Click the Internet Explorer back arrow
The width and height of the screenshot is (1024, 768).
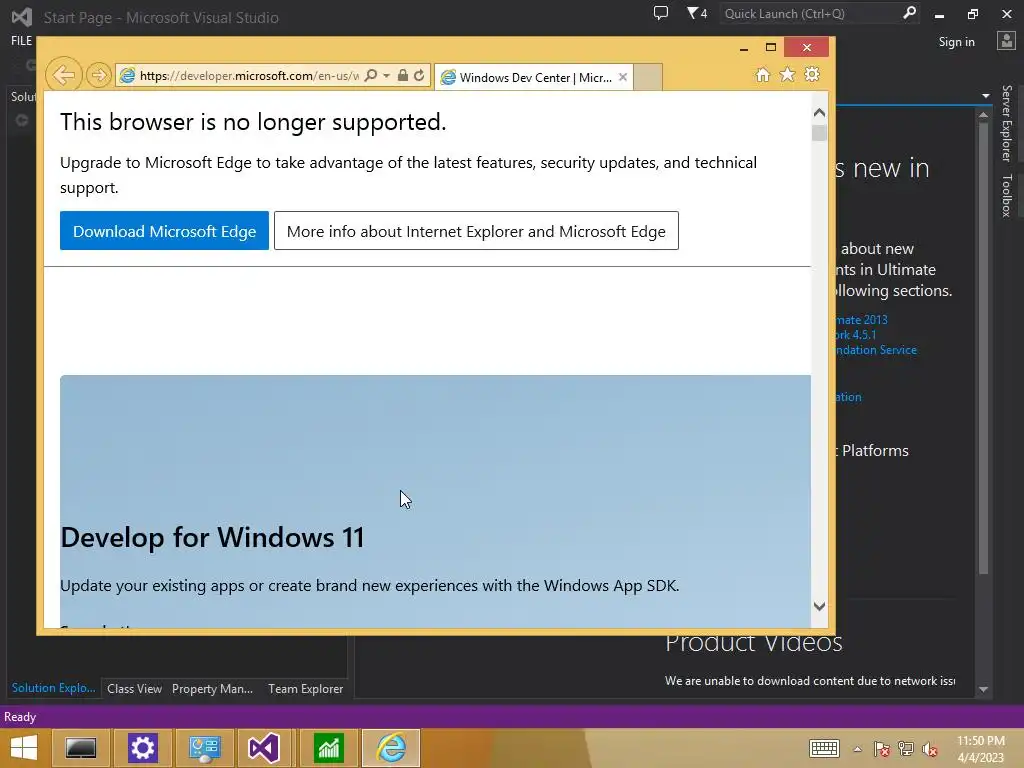click(x=63, y=75)
